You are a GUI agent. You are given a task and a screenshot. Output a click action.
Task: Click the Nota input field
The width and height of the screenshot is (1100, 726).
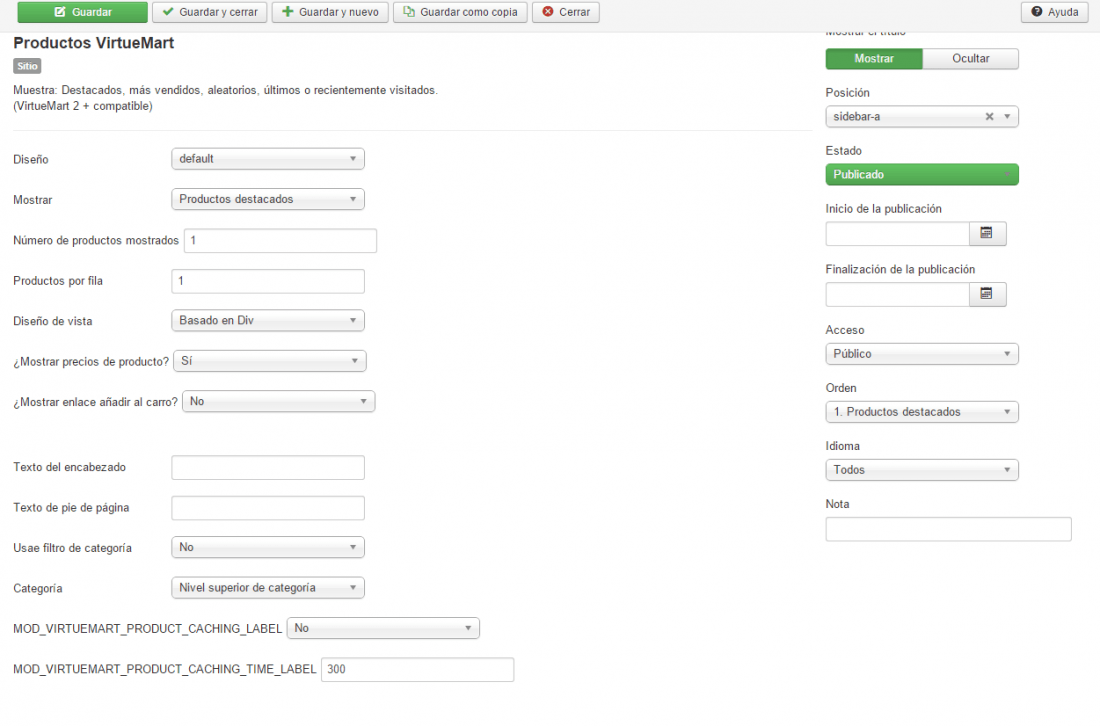click(948, 530)
